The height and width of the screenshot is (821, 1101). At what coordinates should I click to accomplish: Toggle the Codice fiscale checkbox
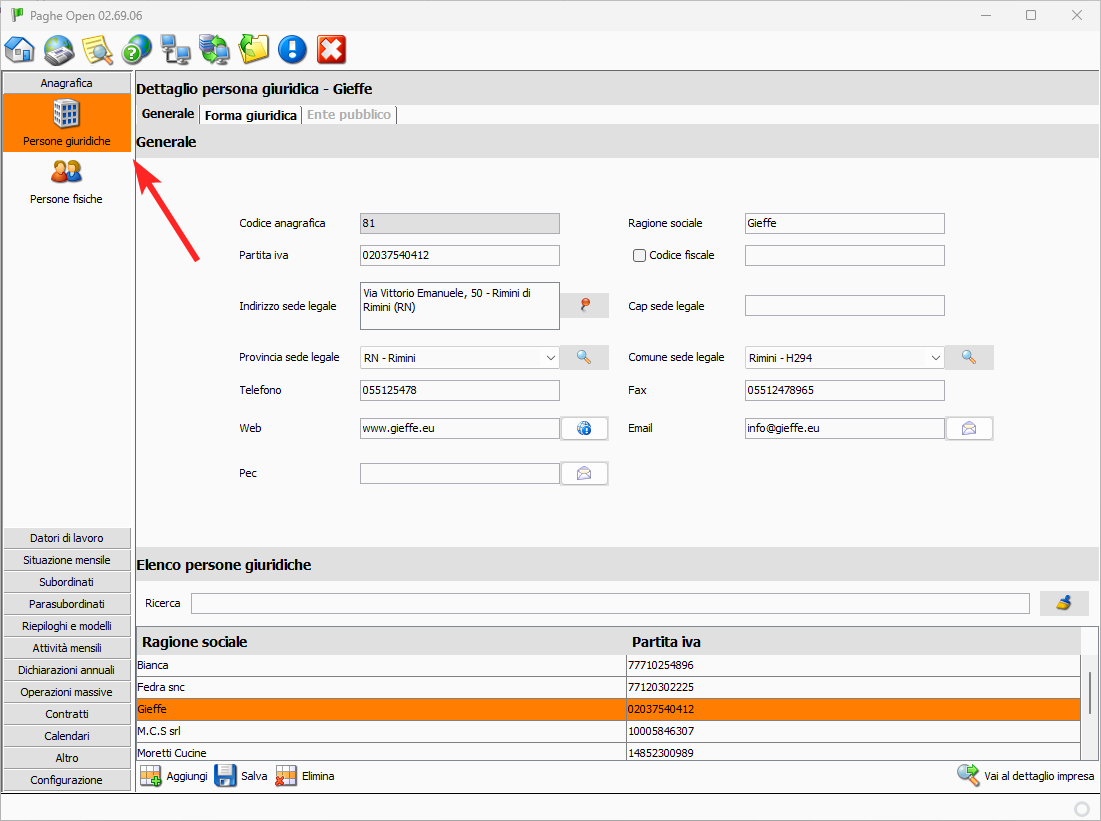pos(640,255)
